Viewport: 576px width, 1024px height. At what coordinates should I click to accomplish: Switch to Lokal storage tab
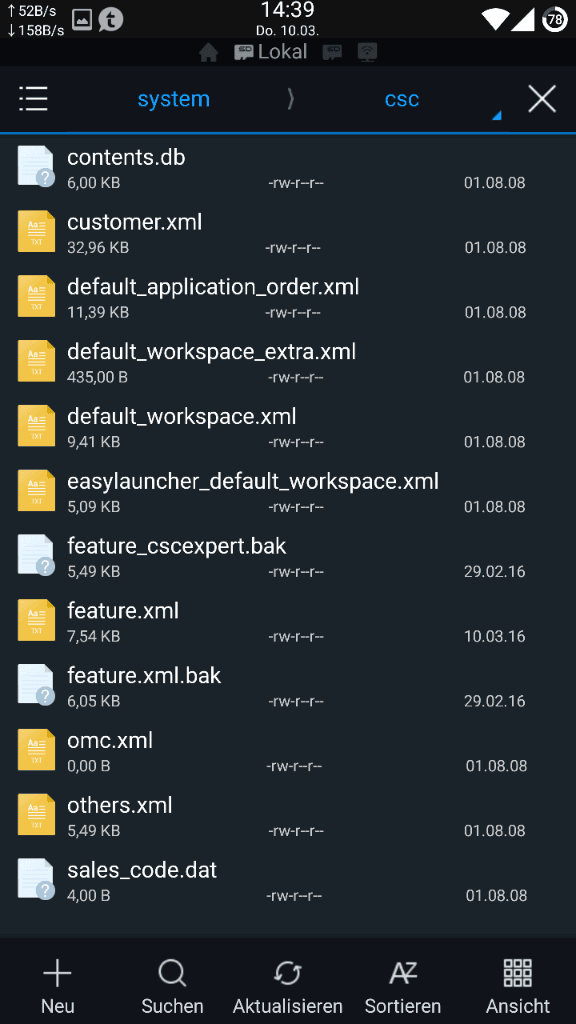[271, 52]
